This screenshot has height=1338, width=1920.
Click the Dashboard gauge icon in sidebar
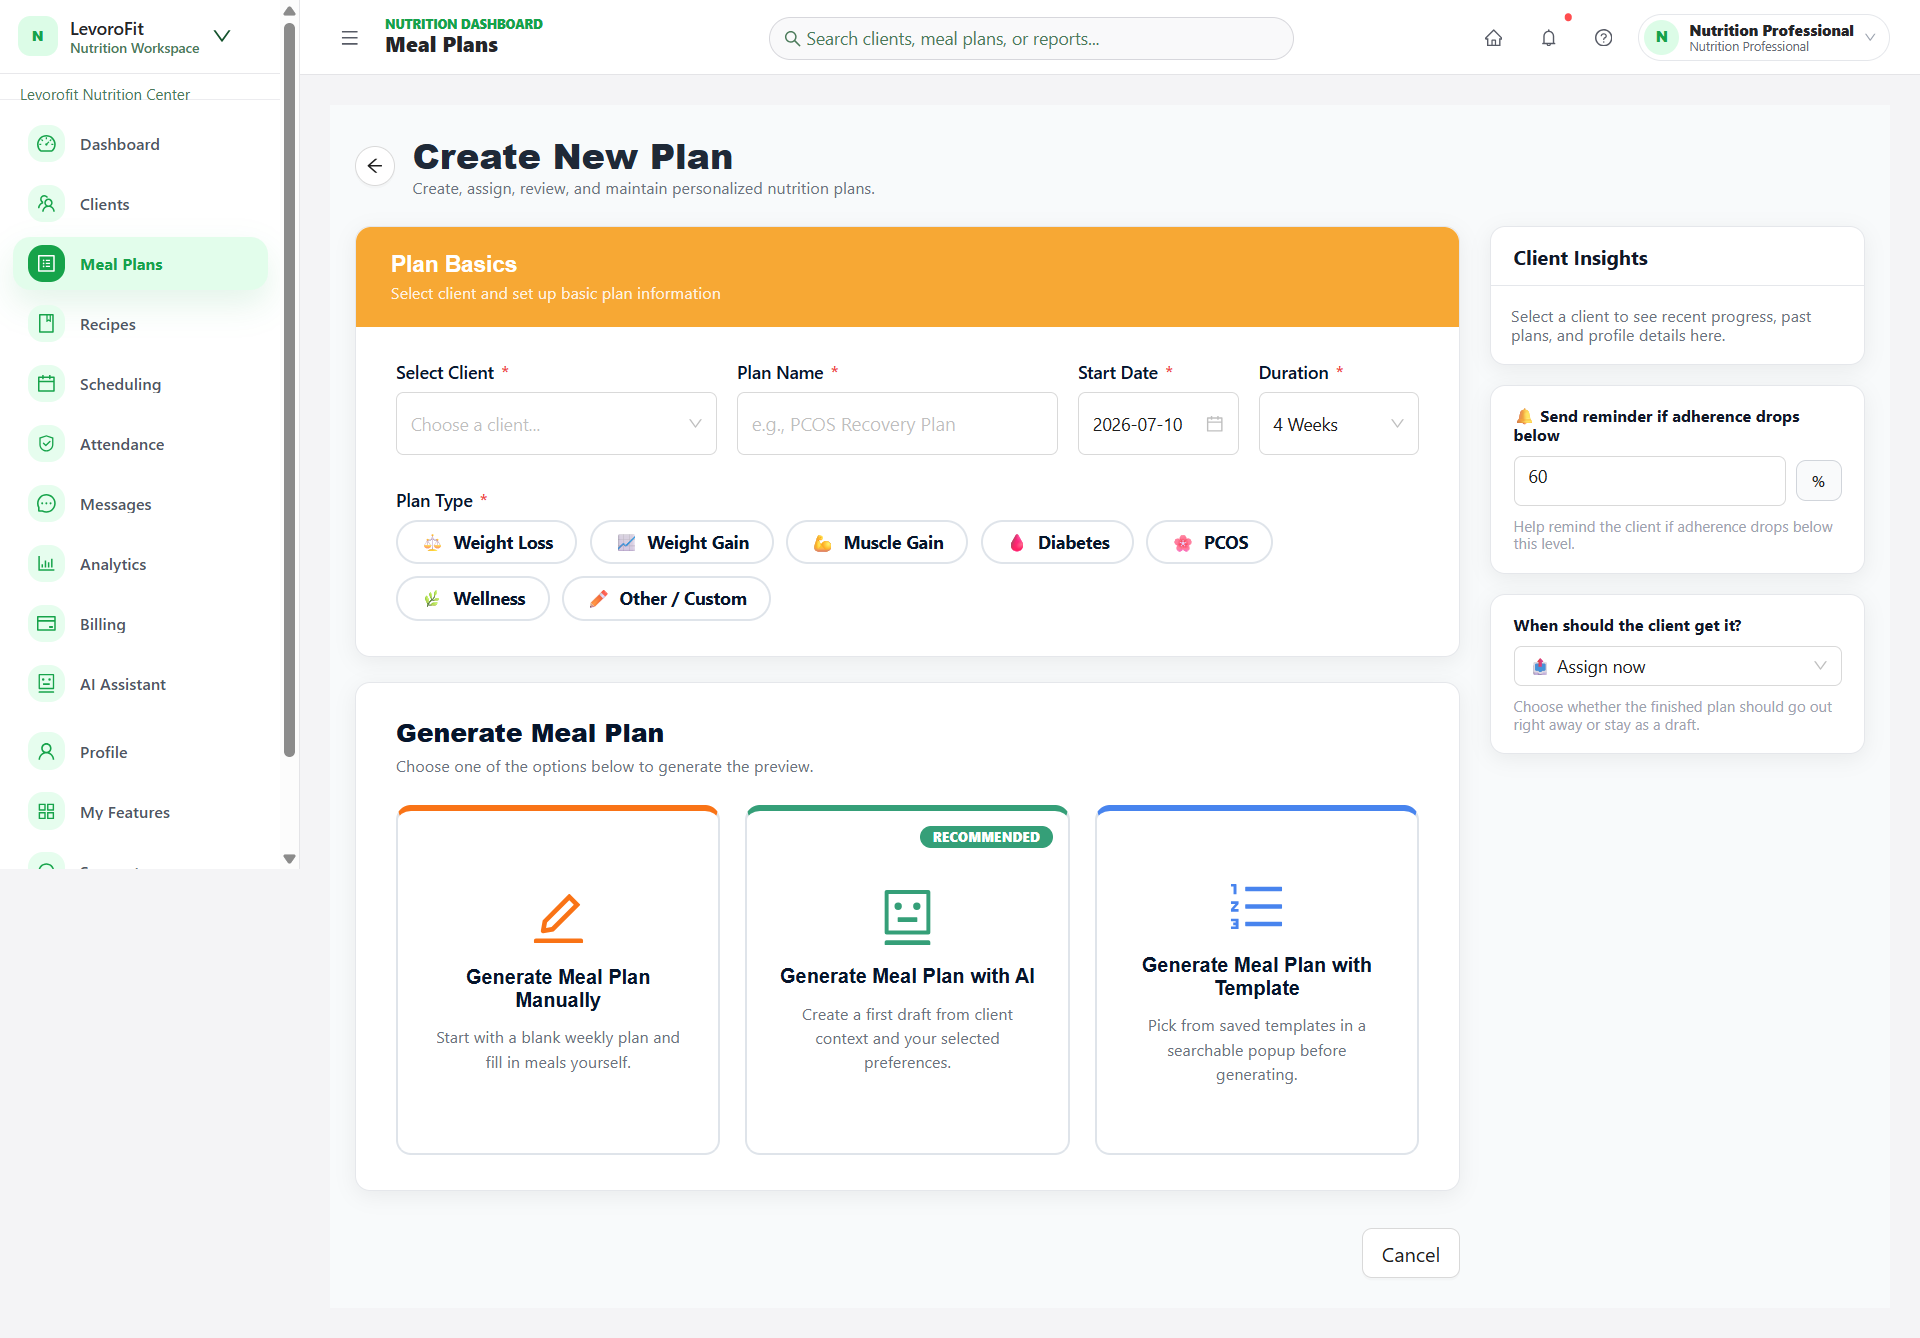tap(46, 144)
